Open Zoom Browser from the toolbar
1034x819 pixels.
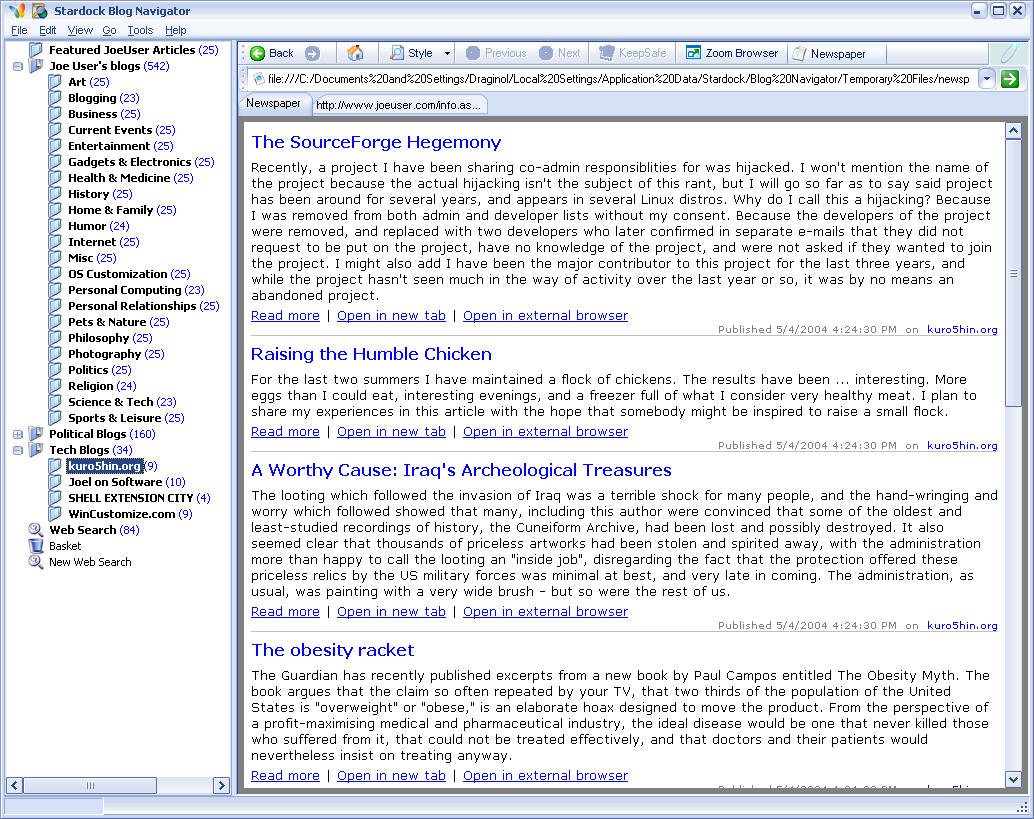click(x=732, y=53)
